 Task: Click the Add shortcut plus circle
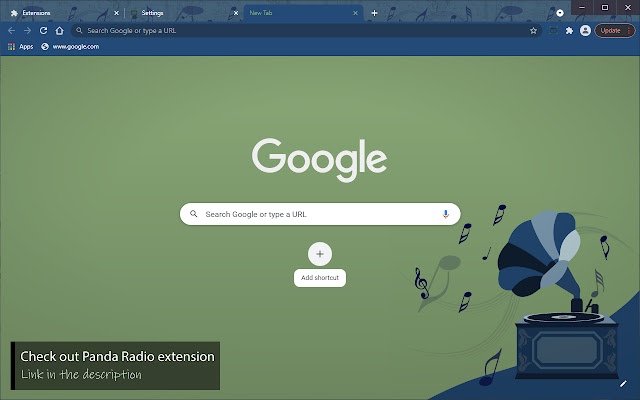coord(320,254)
